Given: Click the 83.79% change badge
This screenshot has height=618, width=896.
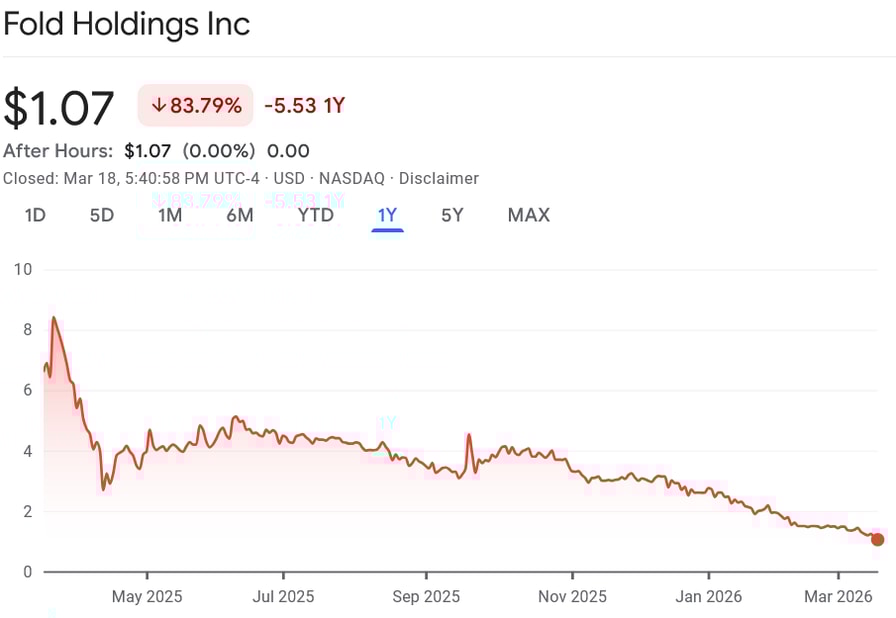Looking at the screenshot, I should (196, 106).
